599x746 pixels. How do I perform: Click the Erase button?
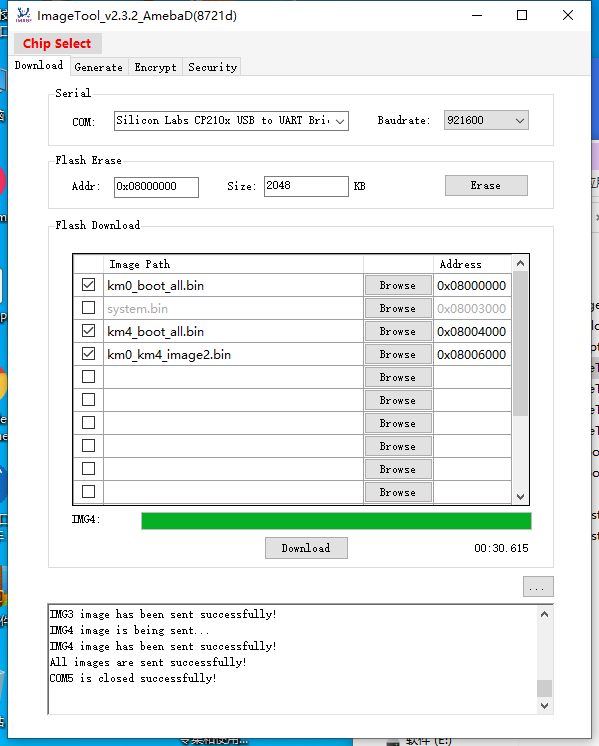coord(486,186)
